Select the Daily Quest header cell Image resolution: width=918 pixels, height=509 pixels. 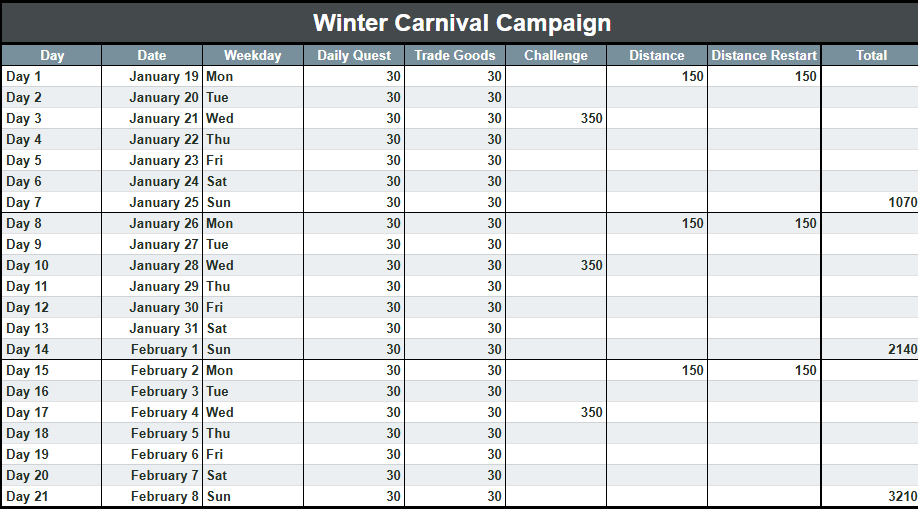click(354, 55)
